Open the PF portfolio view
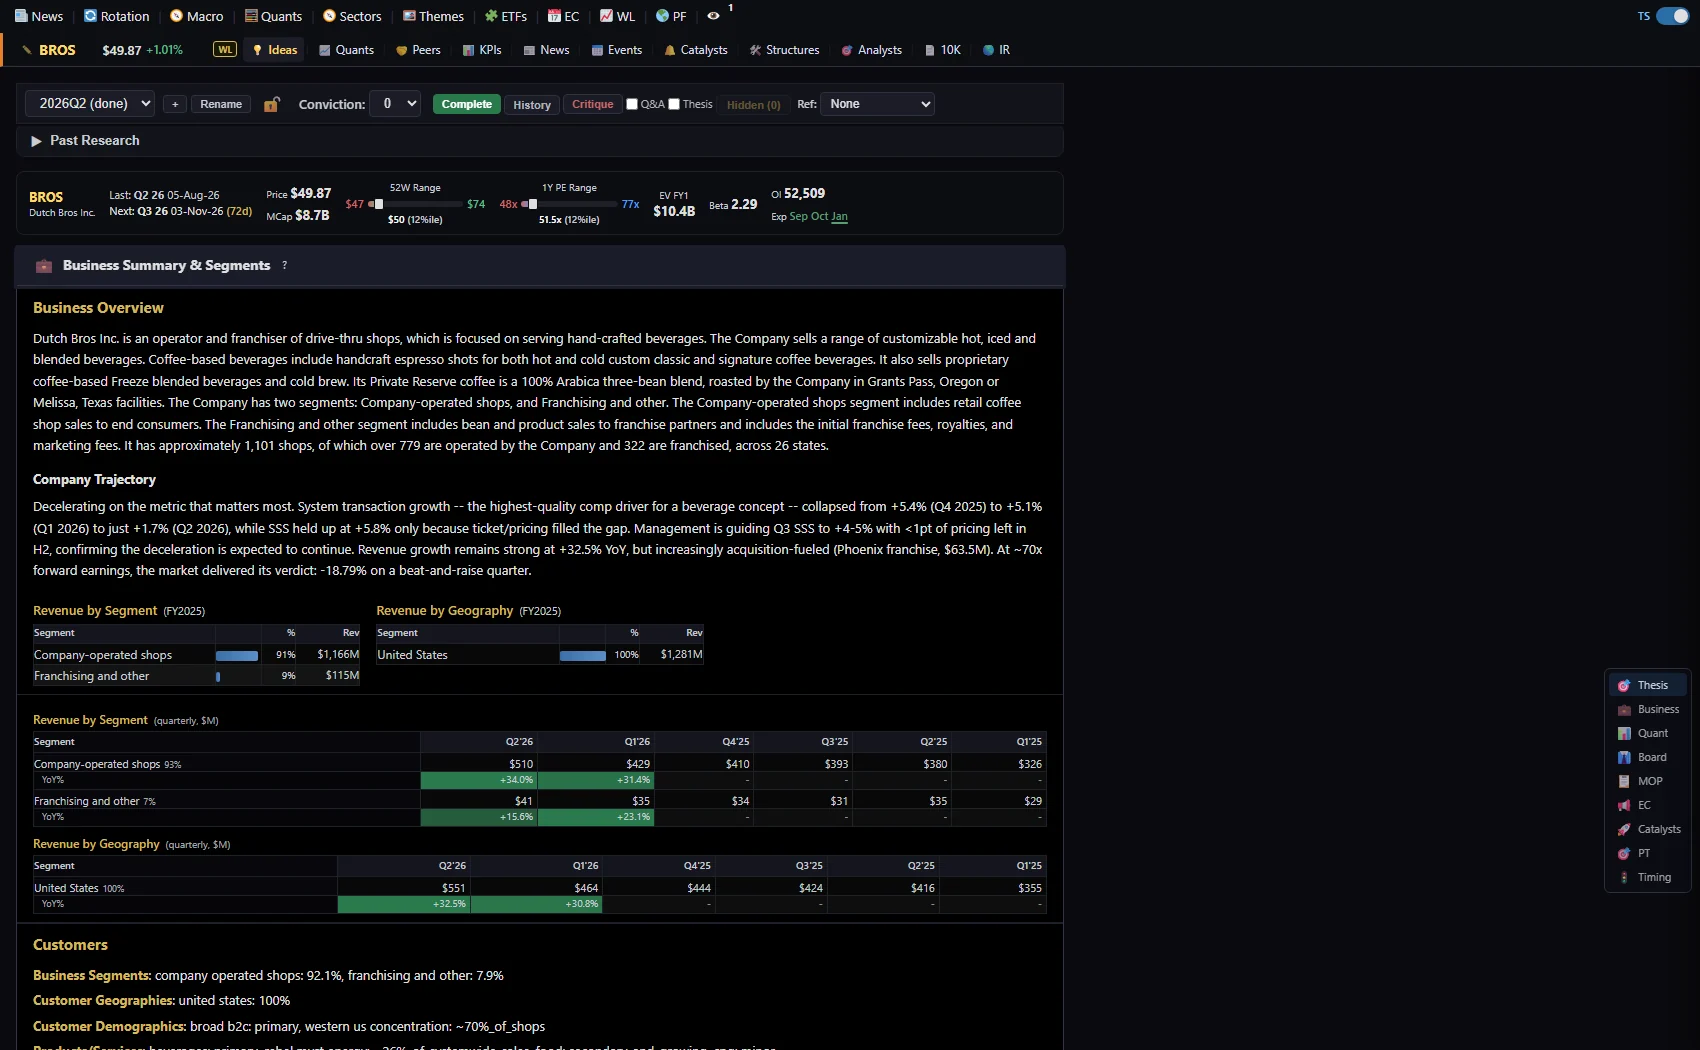The image size is (1700, 1050). (671, 16)
